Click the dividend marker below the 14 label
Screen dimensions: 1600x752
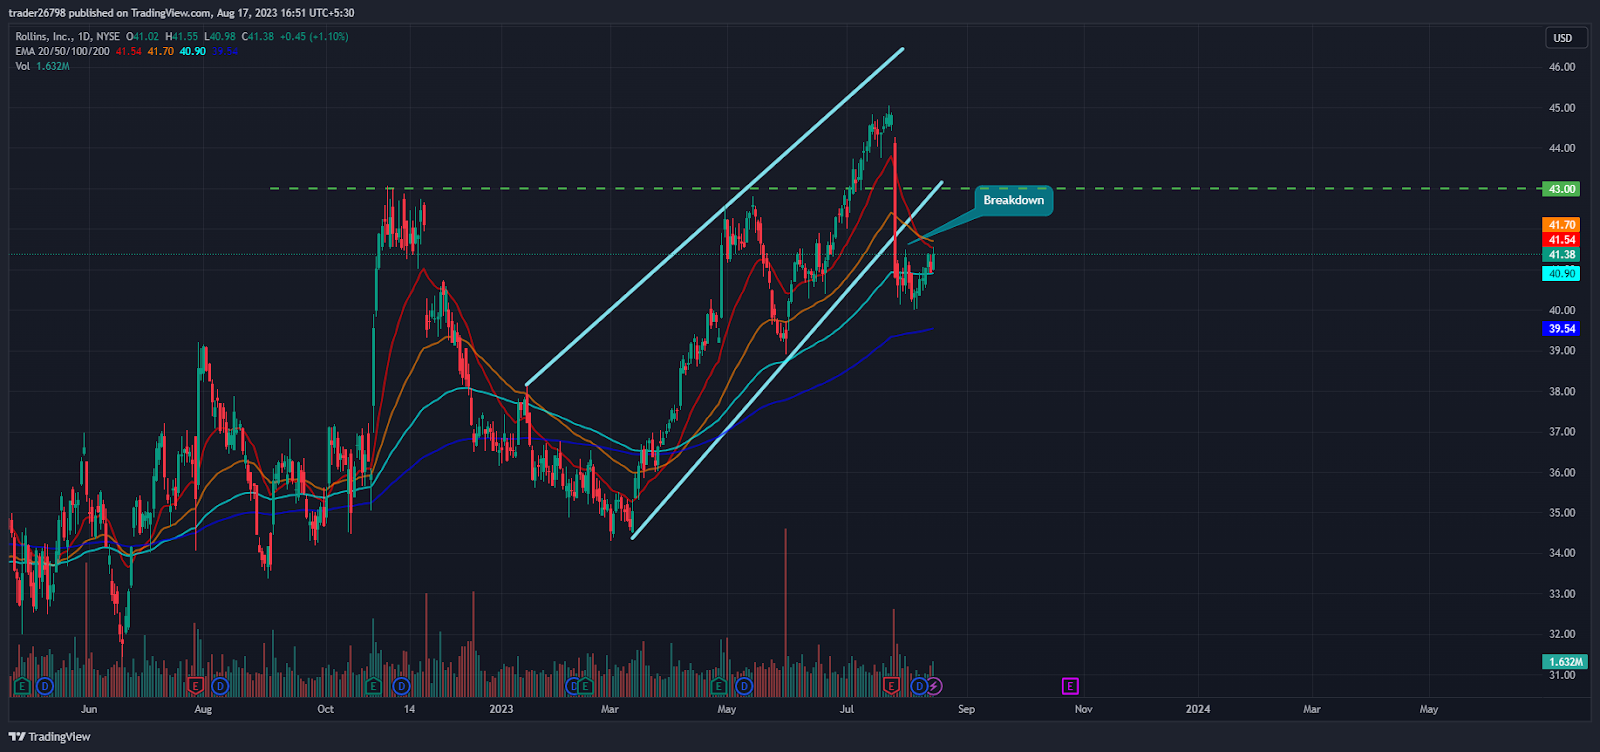401,686
